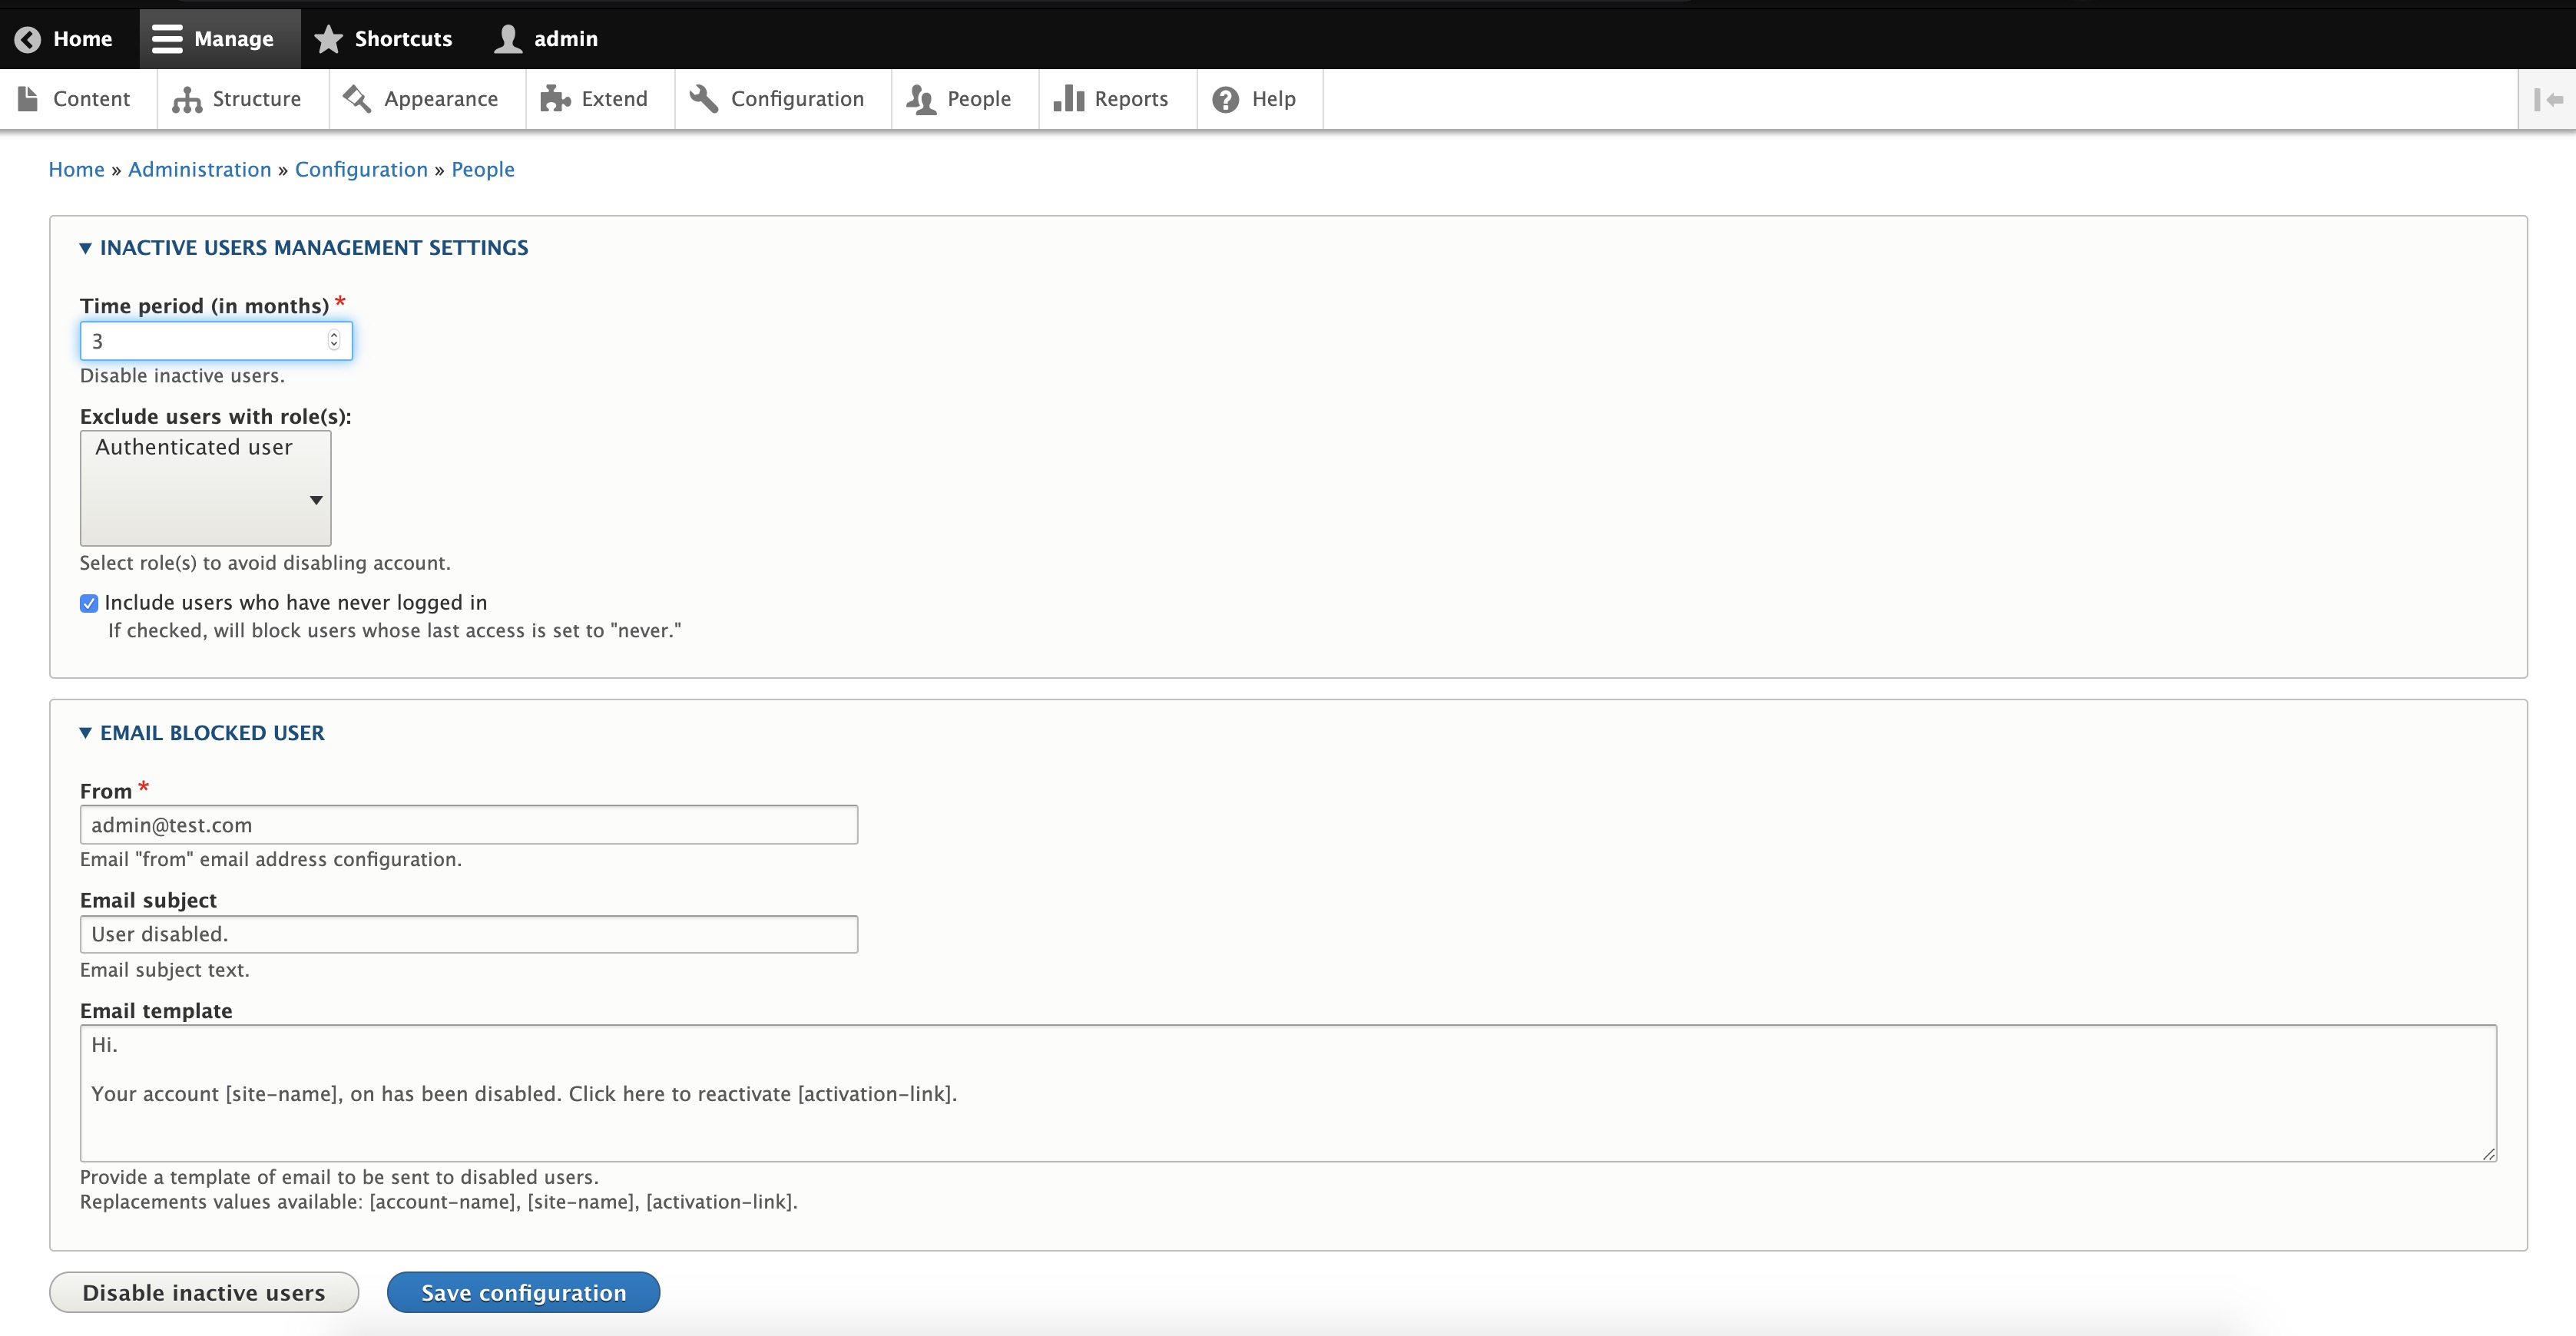2576x1336 pixels.
Task: Uncheck Include users who have never logged in
Action: [x=89, y=602]
